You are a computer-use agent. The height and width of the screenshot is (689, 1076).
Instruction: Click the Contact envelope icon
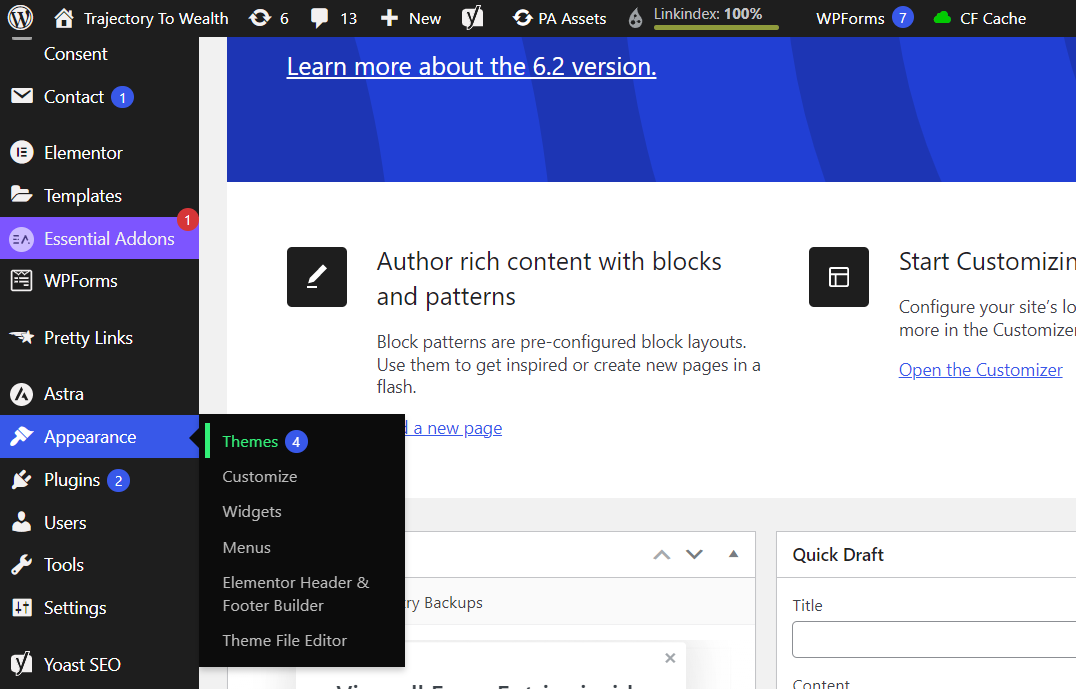tap(22, 95)
